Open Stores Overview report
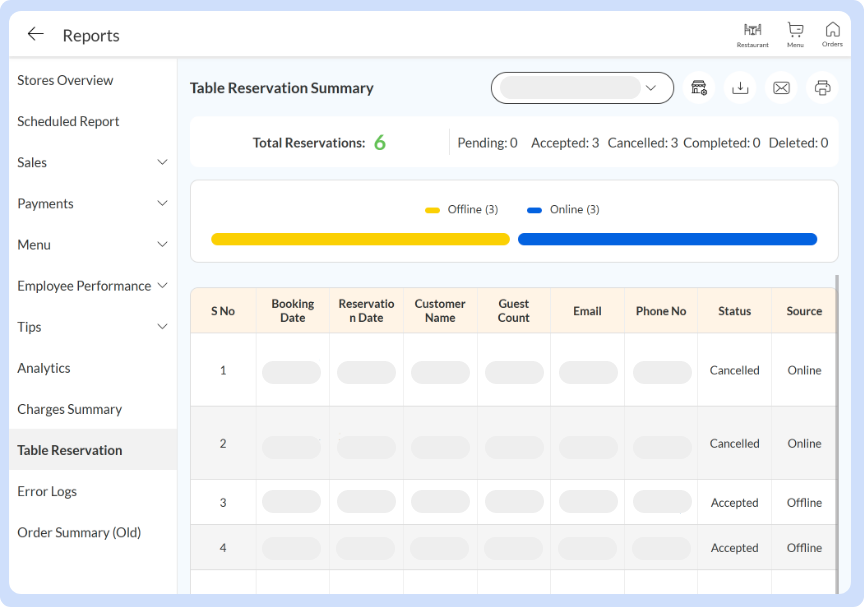 pos(65,80)
